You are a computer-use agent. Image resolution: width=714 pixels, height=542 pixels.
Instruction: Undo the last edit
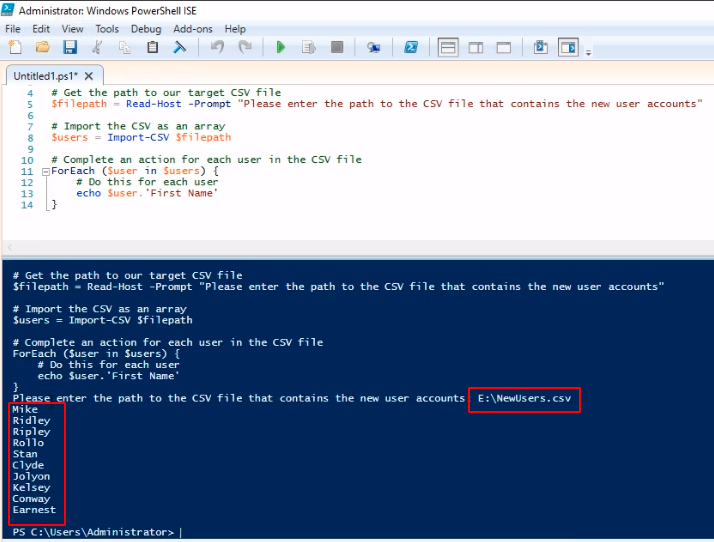[217, 47]
